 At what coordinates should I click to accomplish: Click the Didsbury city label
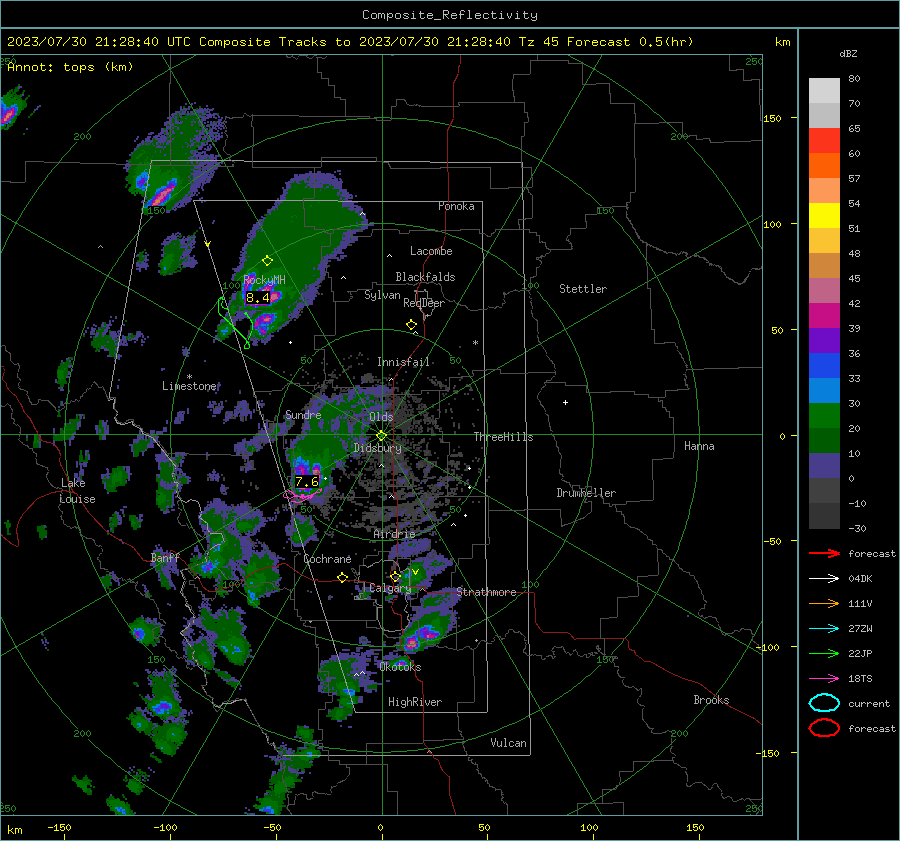[377, 448]
